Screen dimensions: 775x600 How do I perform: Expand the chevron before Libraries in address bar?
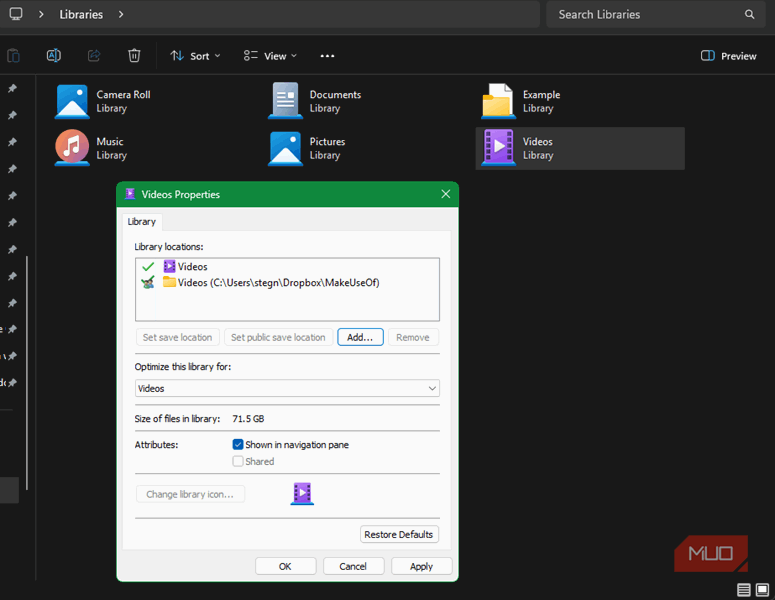click(41, 14)
